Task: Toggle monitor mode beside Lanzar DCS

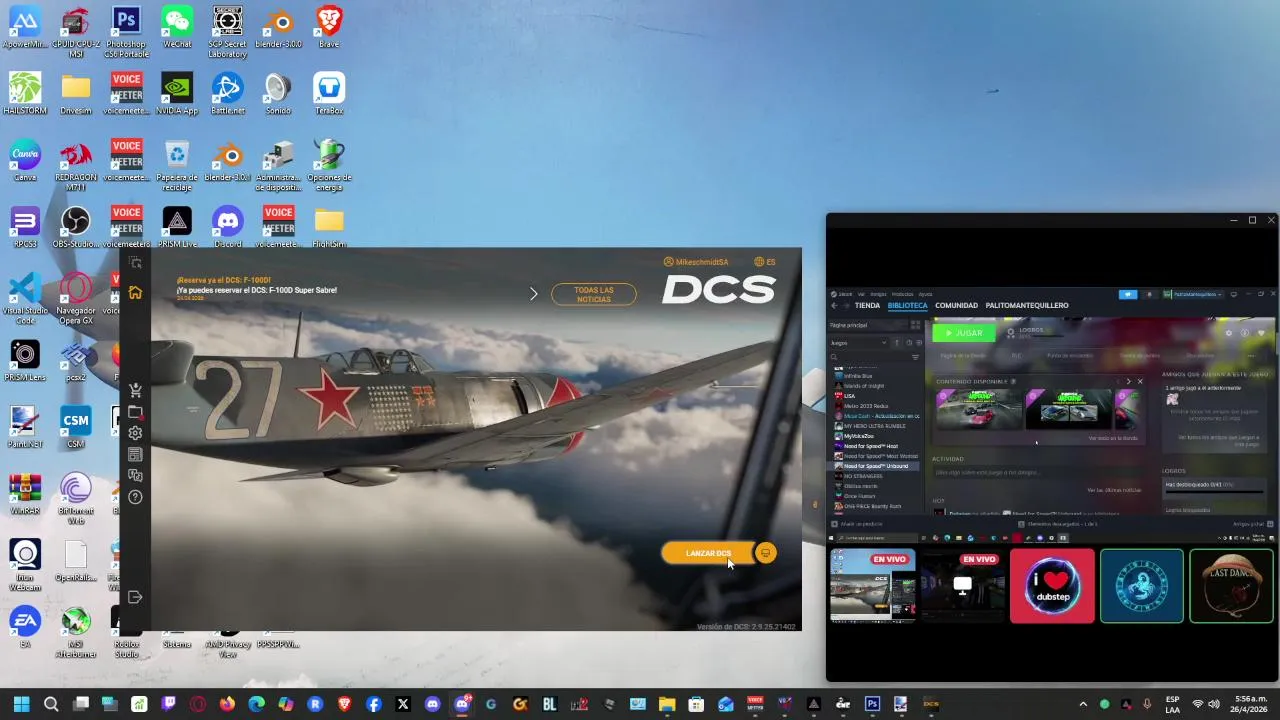Action: coord(765,553)
